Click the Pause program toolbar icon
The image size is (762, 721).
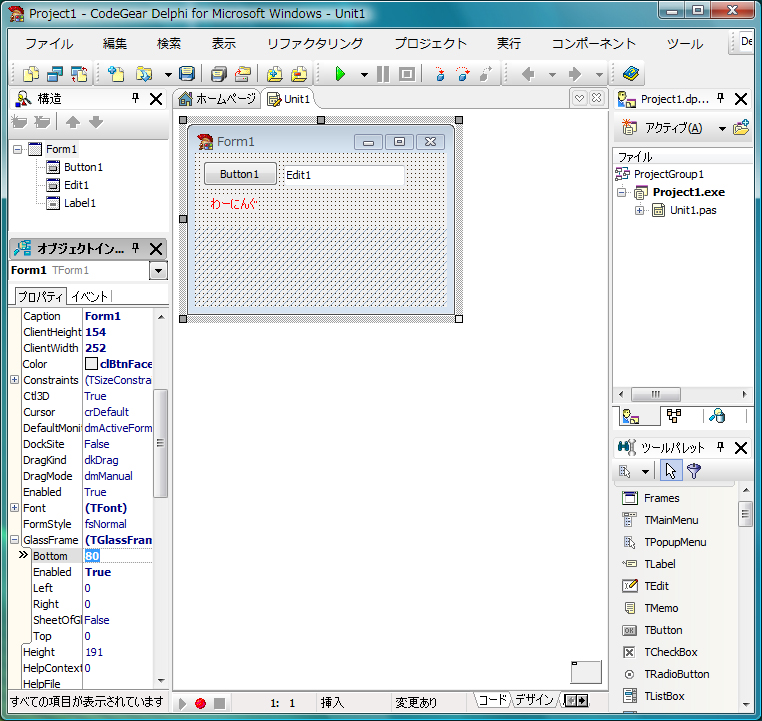tap(383, 74)
